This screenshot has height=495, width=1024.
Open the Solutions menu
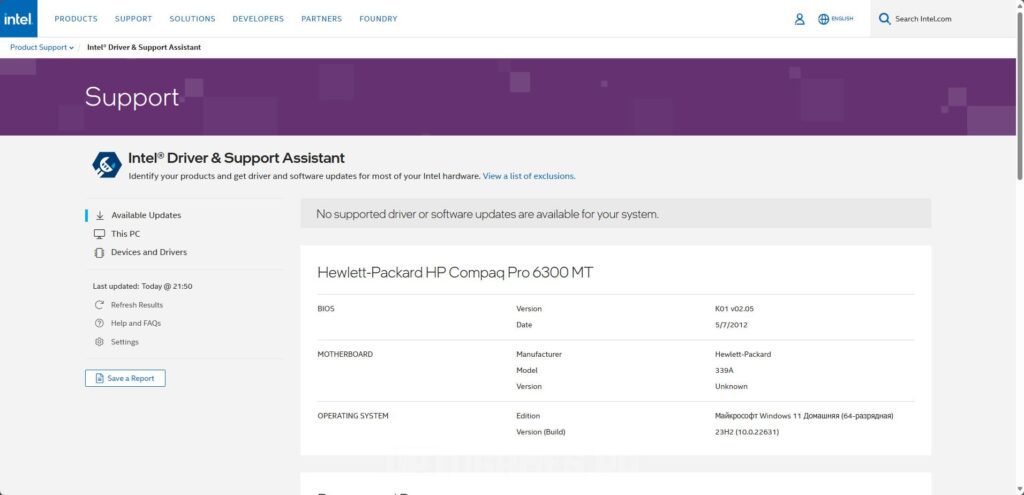[192, 19]
